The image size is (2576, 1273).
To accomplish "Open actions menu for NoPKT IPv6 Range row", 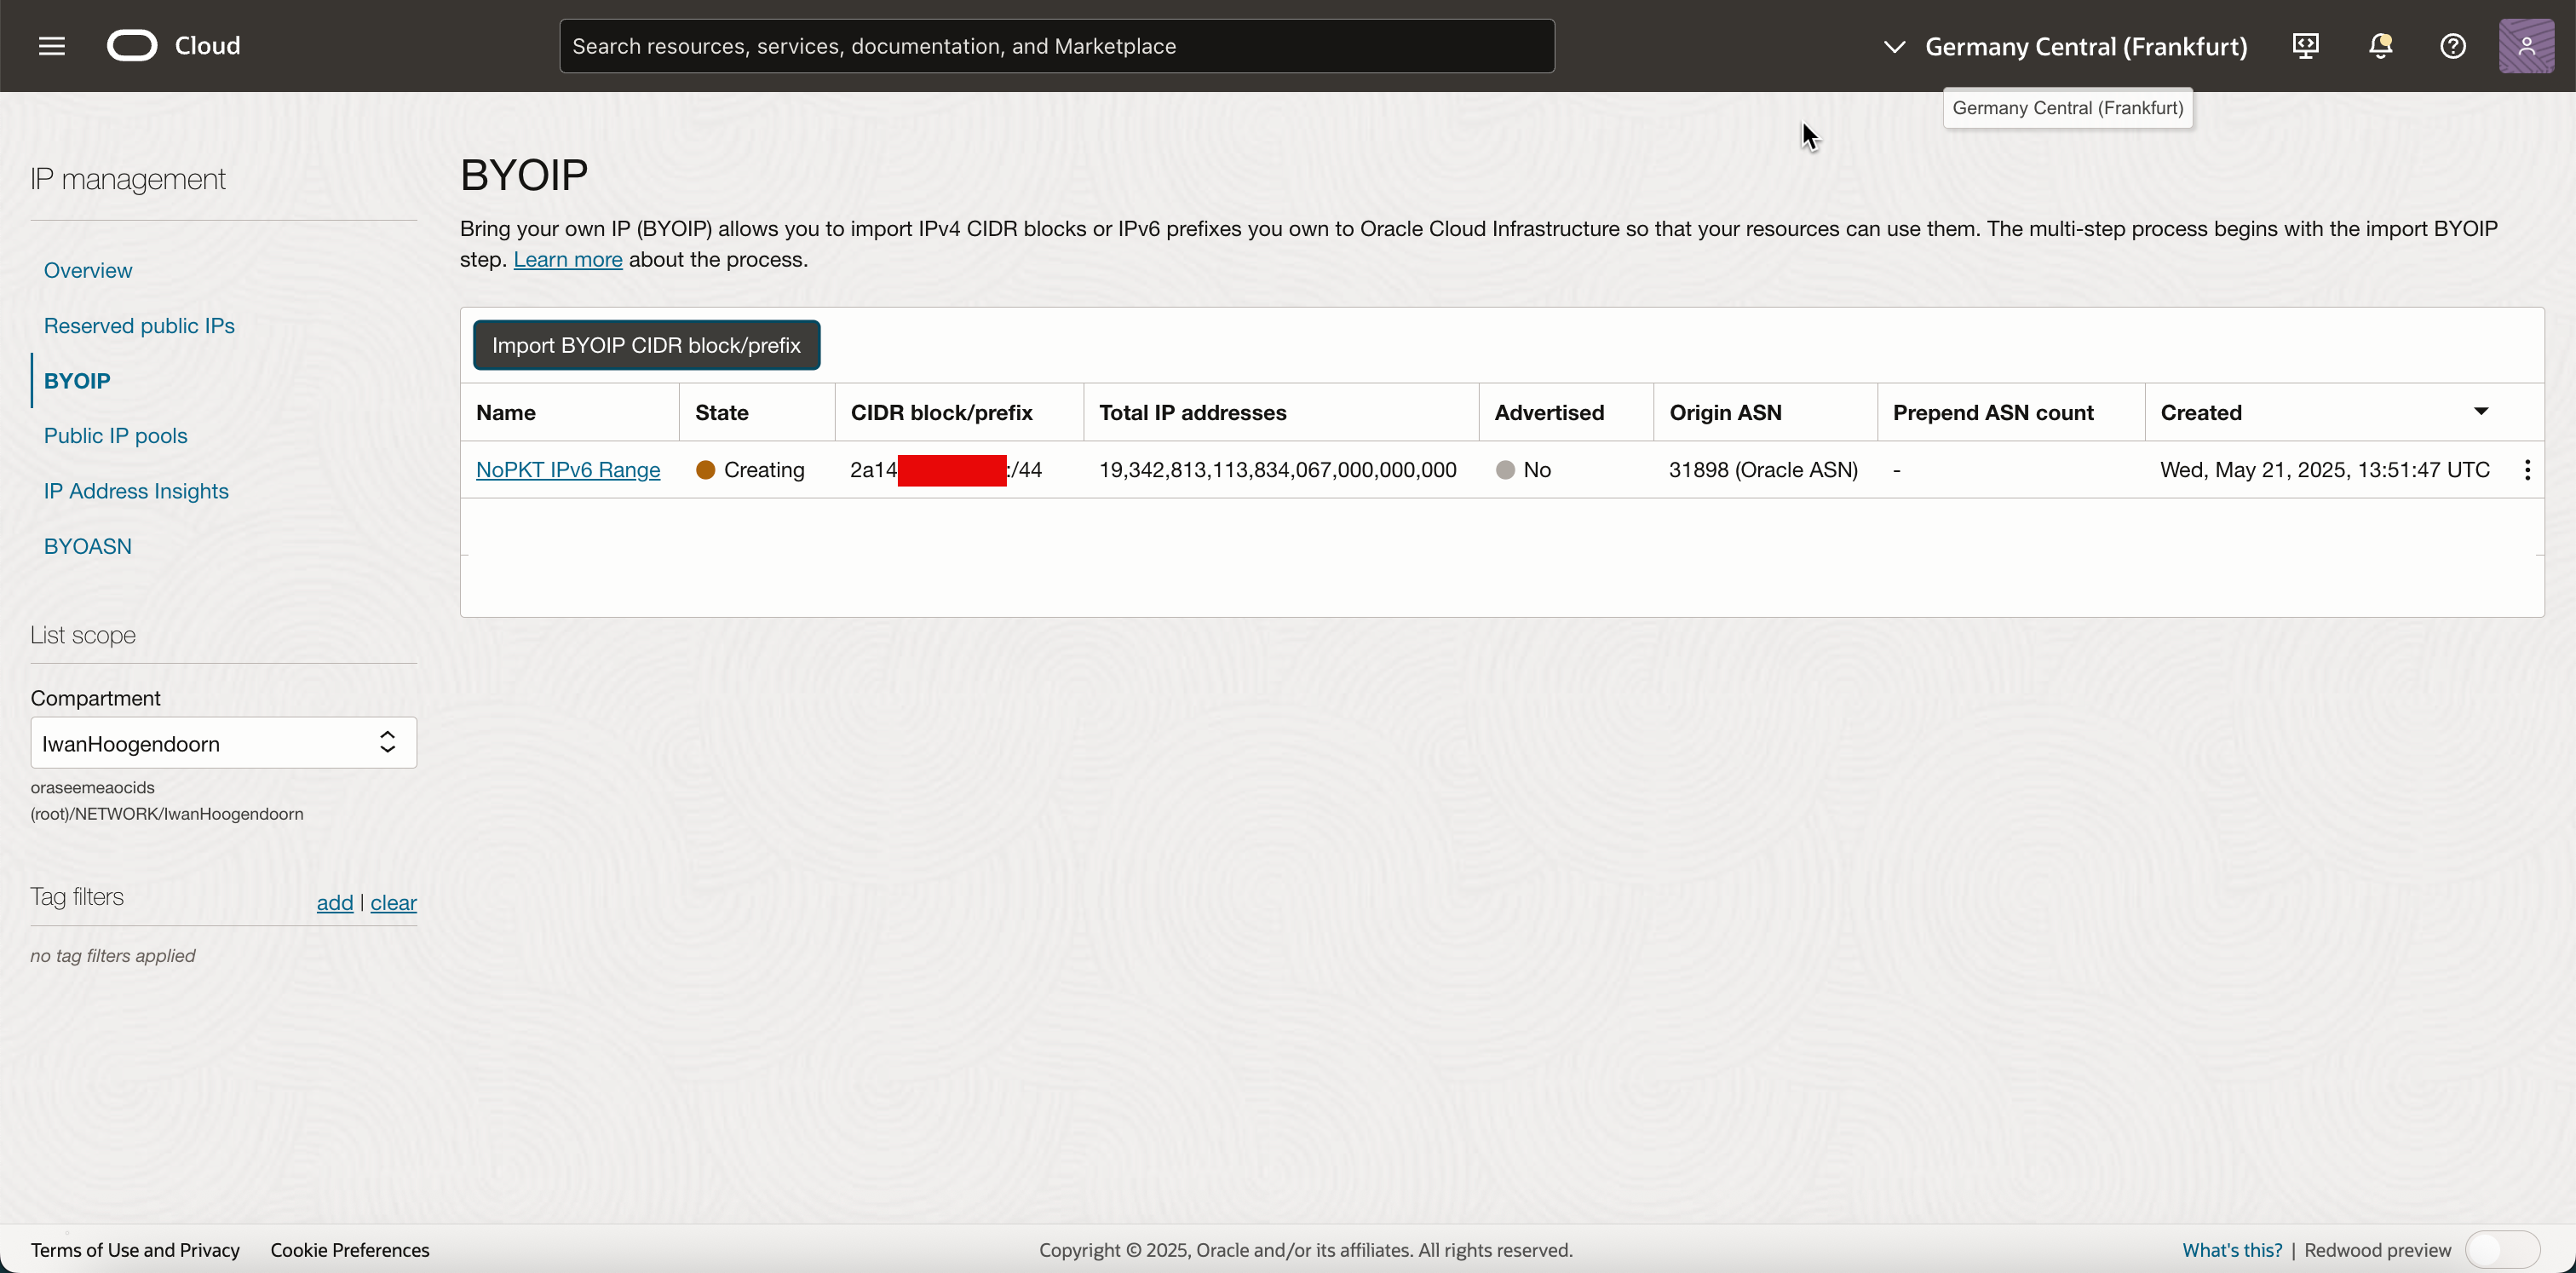I will tap(2527, 470).
